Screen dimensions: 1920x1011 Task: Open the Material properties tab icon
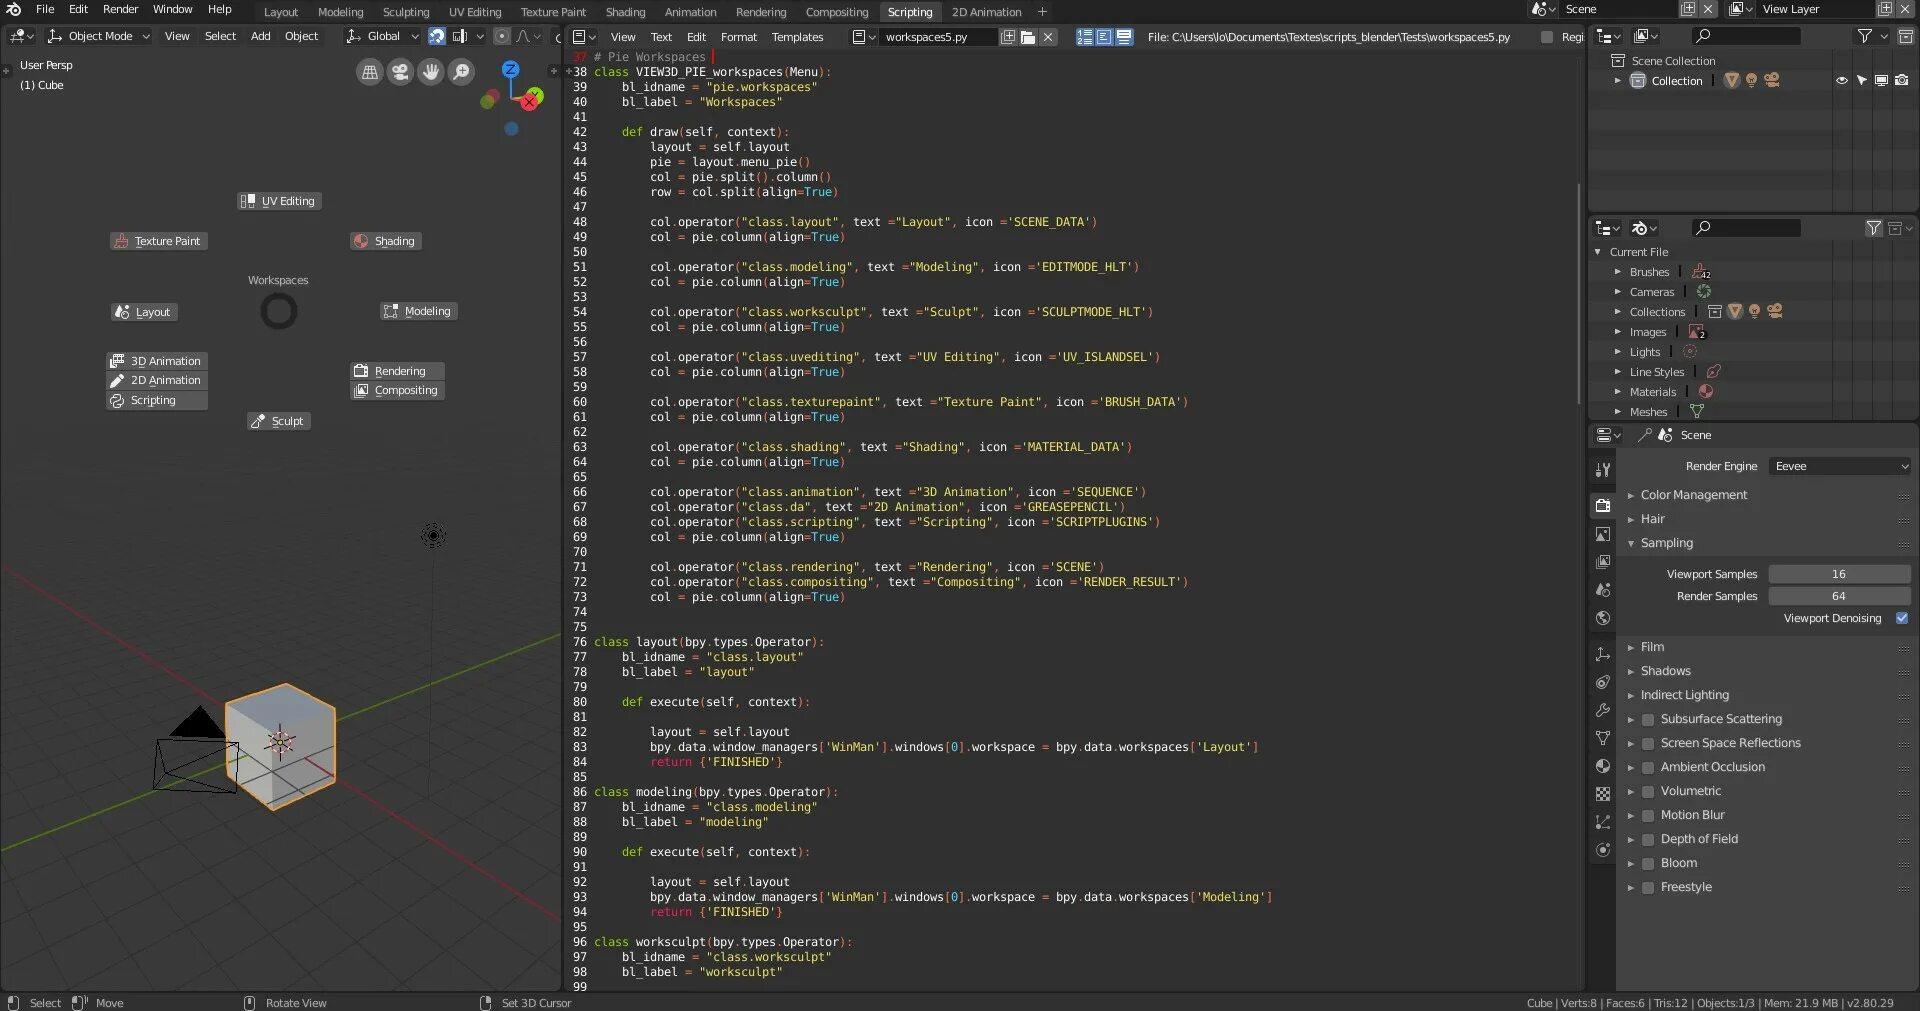pyautogui.click(x=1603, y=766)
